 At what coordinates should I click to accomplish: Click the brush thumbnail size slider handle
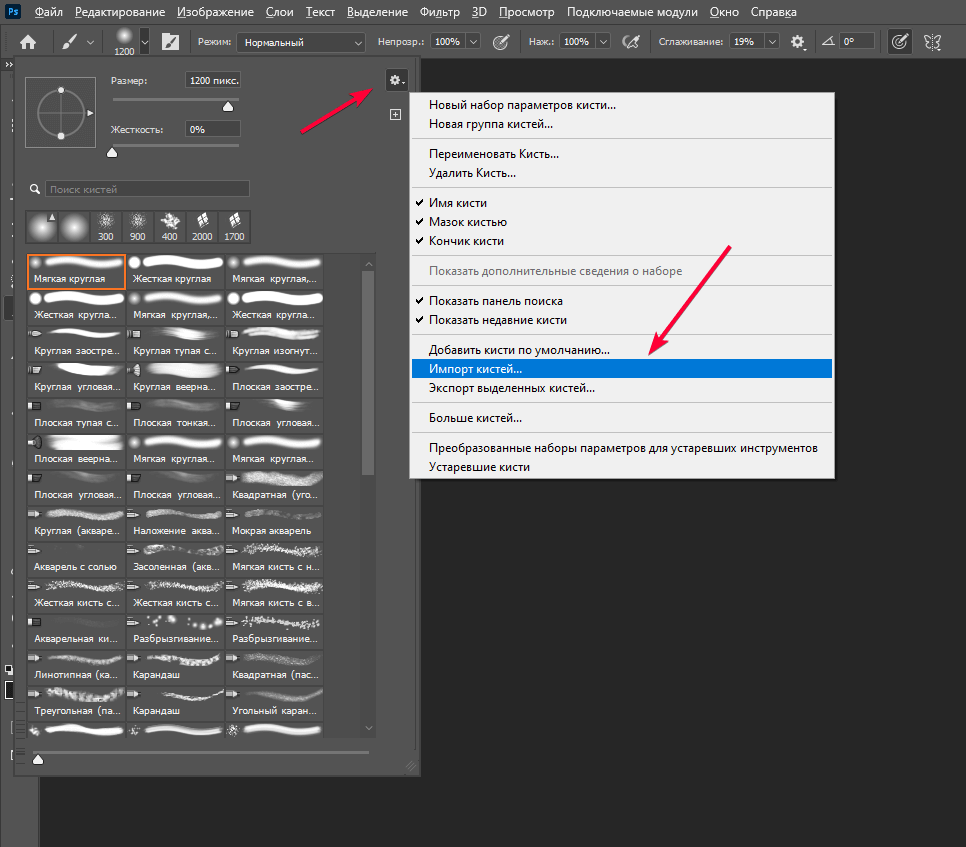(x=38, y=759)
